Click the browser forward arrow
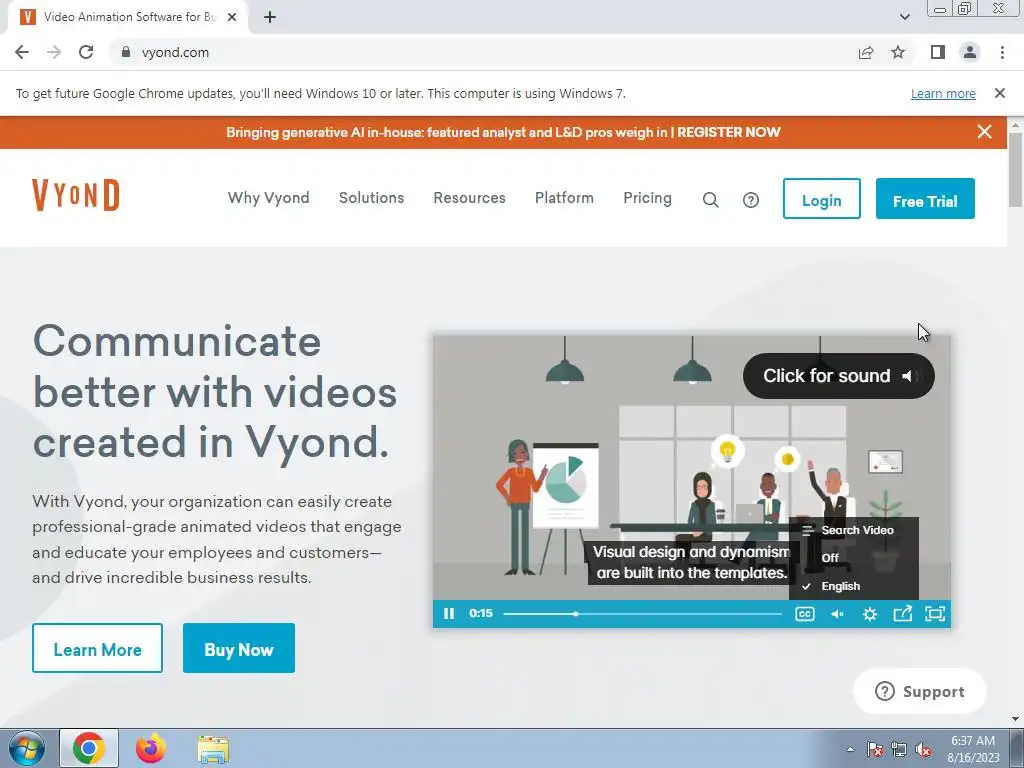1024x768 pixels. click(54, 52)
